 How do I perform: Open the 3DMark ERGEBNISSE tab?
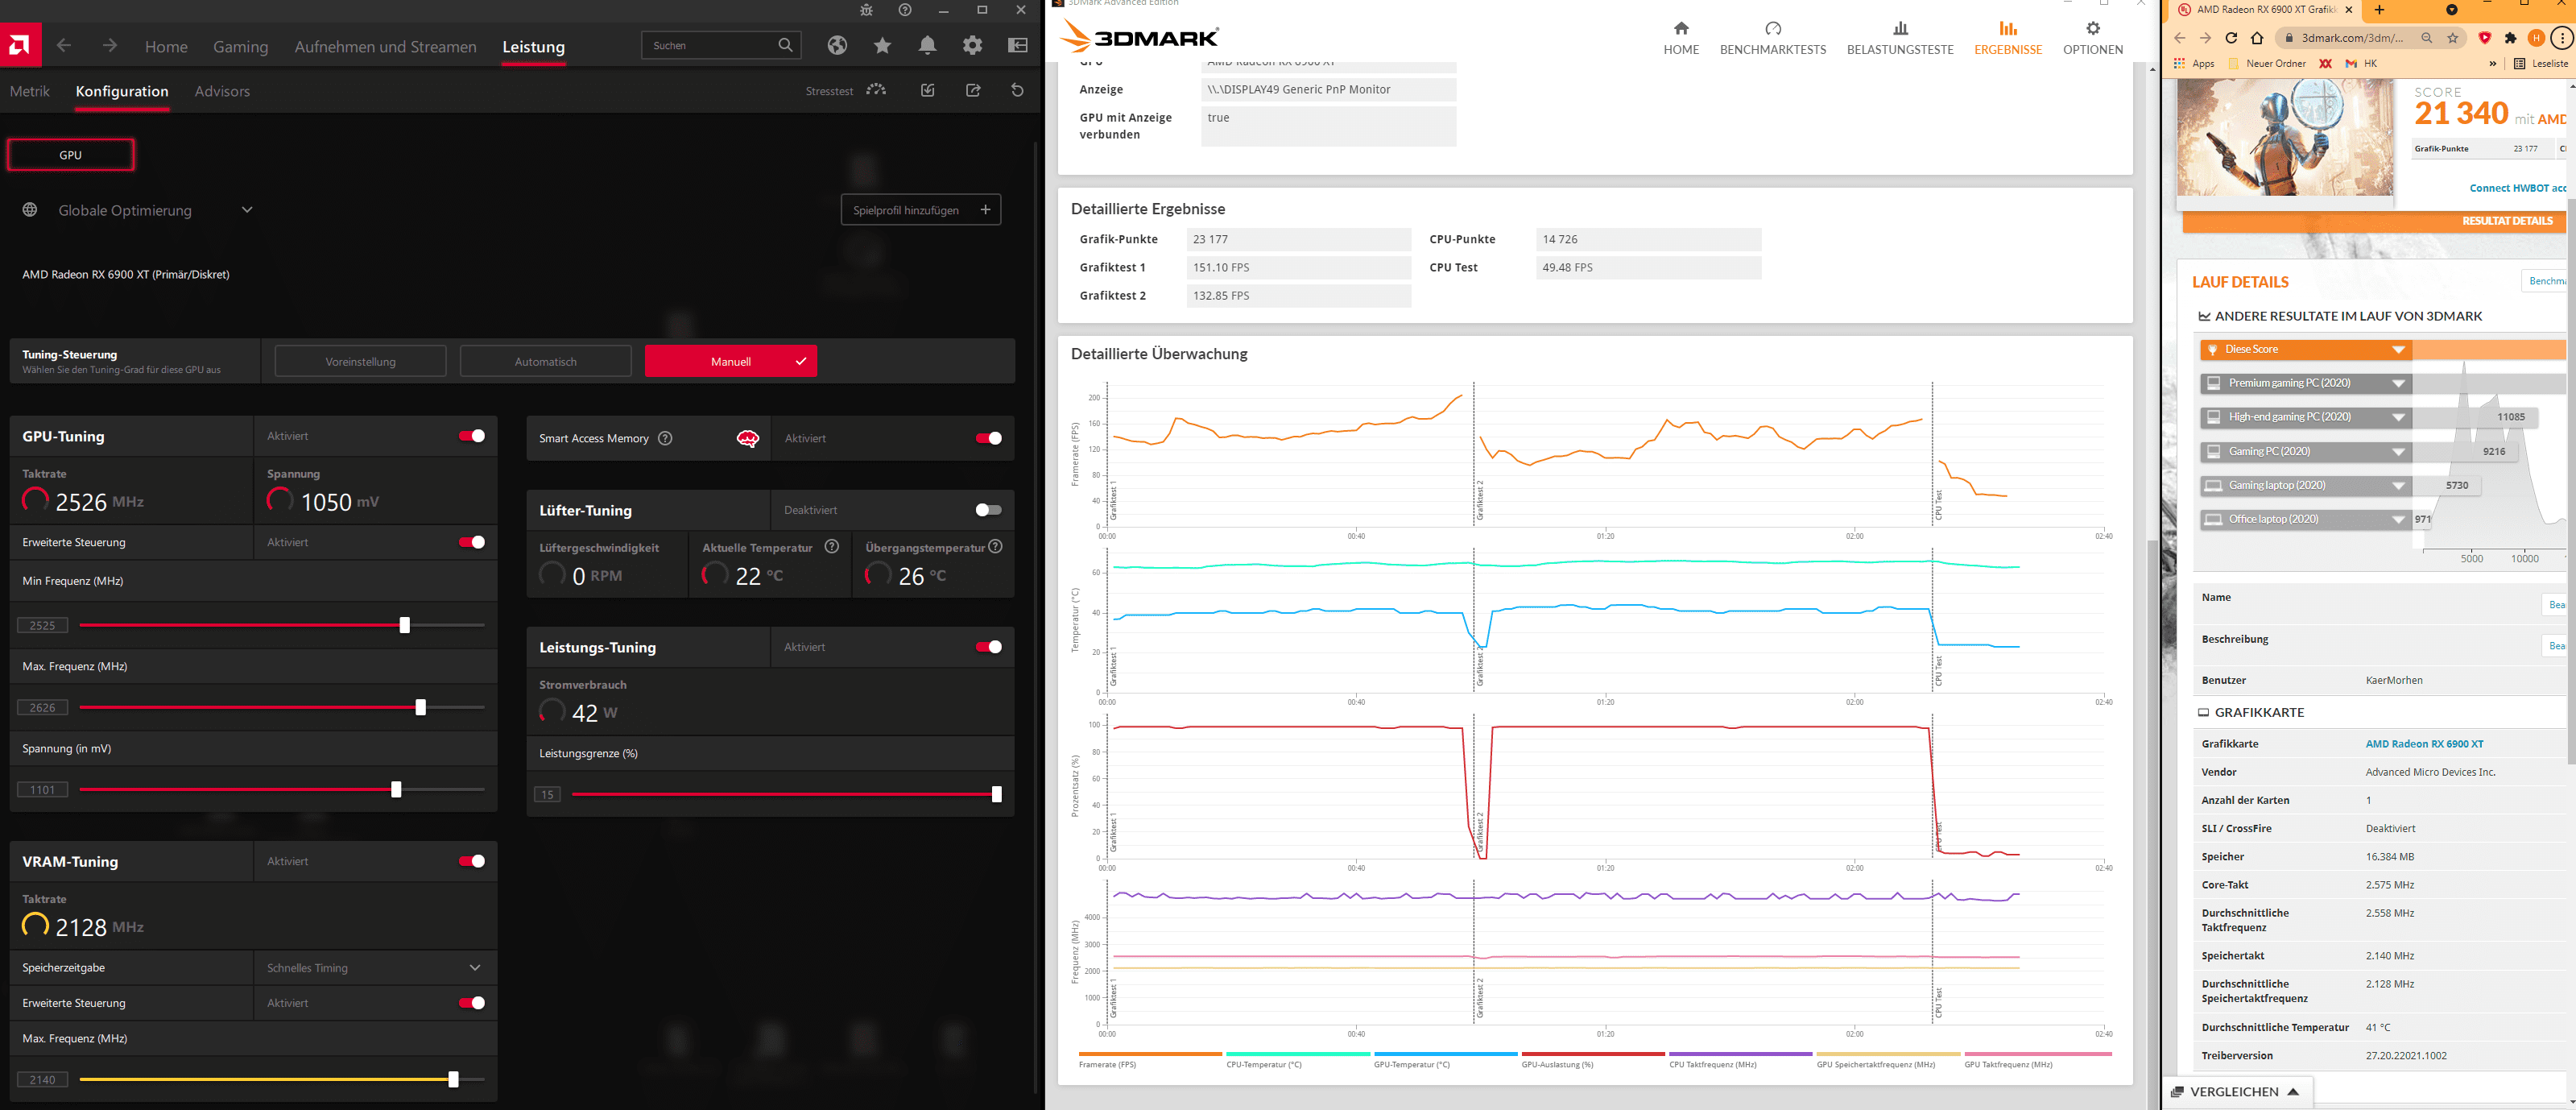[2008, 38]
